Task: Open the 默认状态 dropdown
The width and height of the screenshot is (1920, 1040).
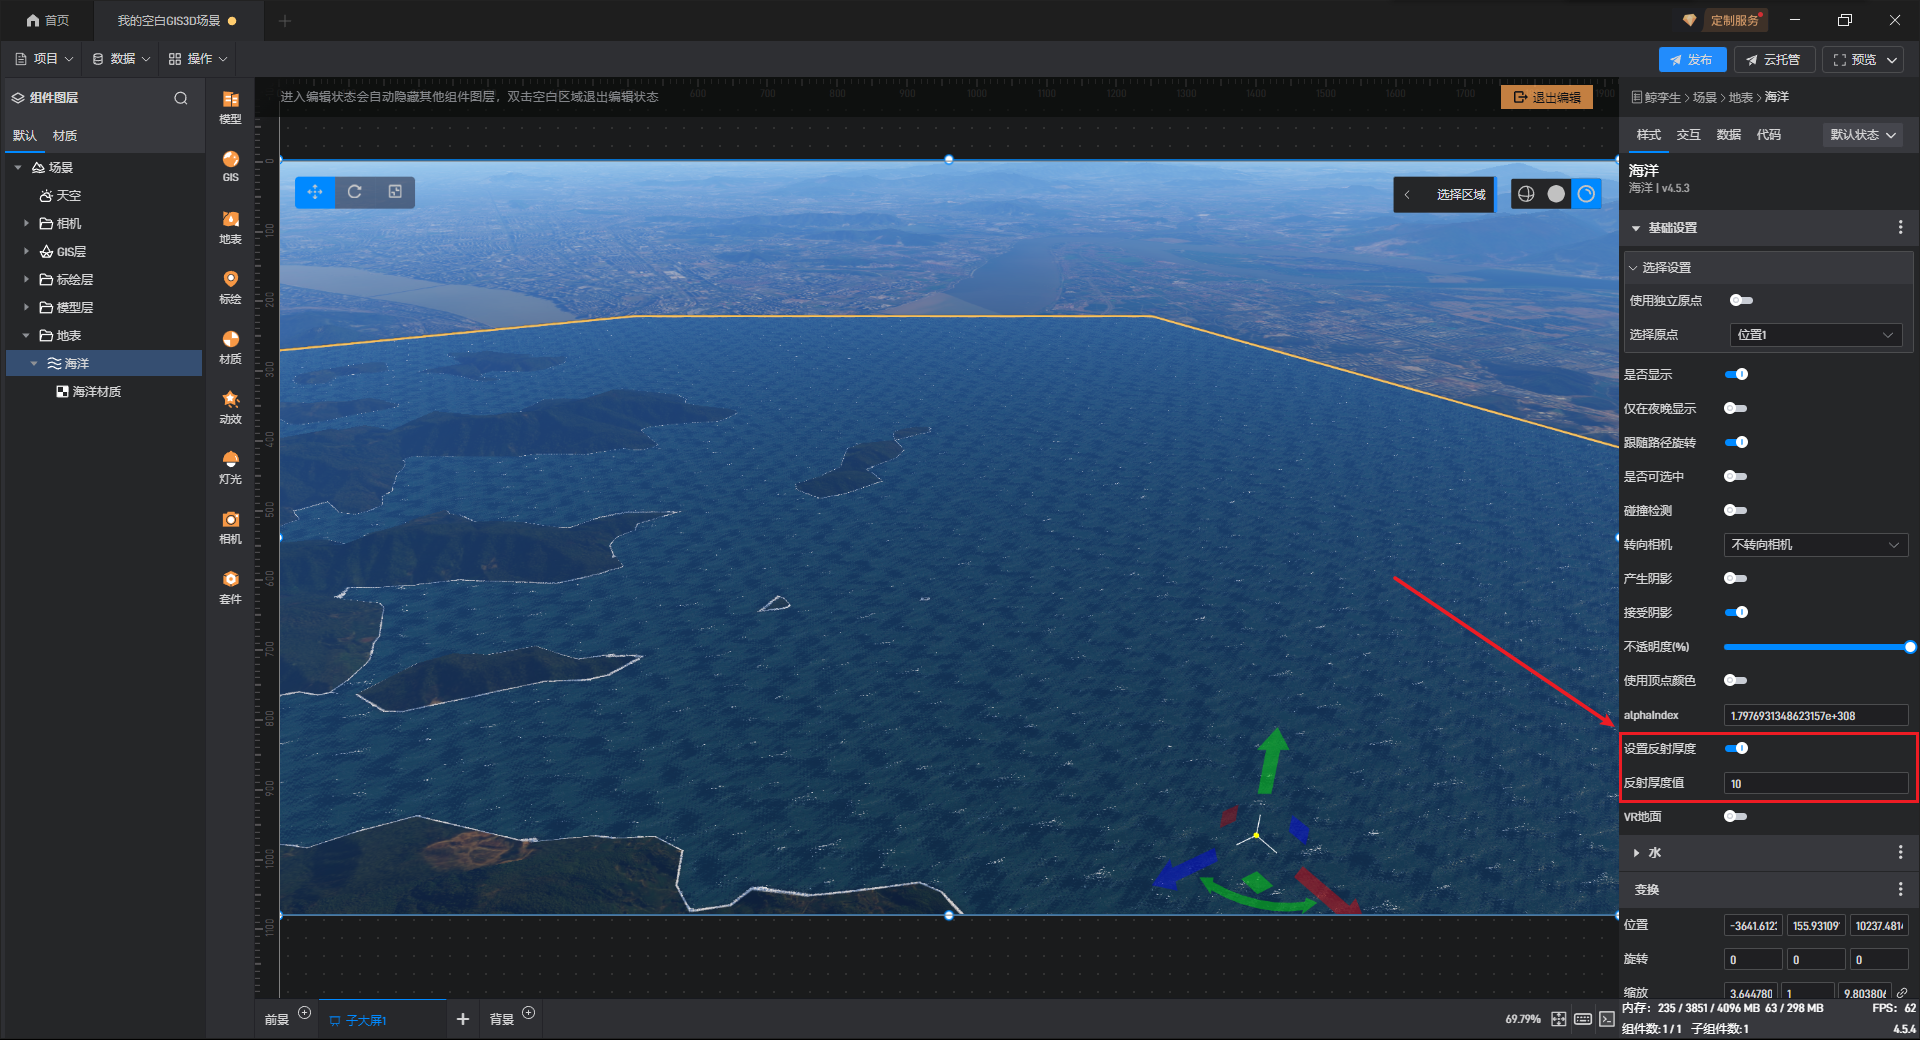Action: (1863, 135)
